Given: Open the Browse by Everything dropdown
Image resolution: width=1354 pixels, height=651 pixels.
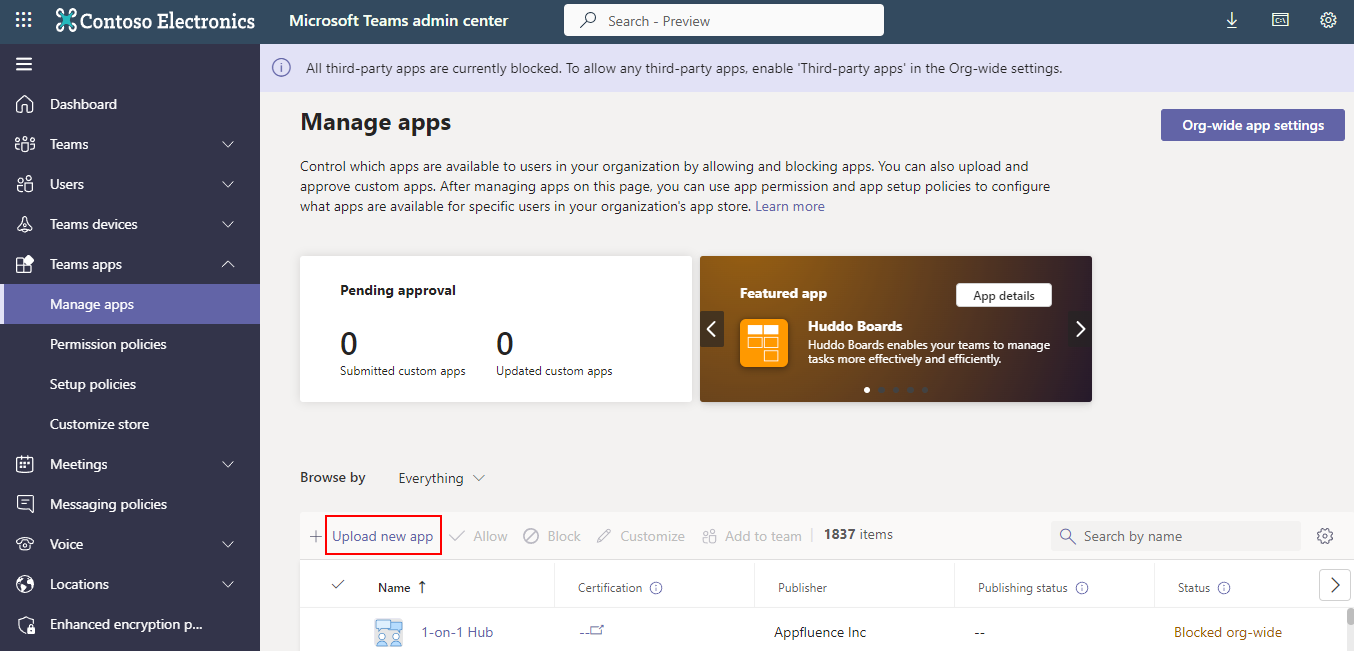Looking at the screenshot, I should coord(441,478).
